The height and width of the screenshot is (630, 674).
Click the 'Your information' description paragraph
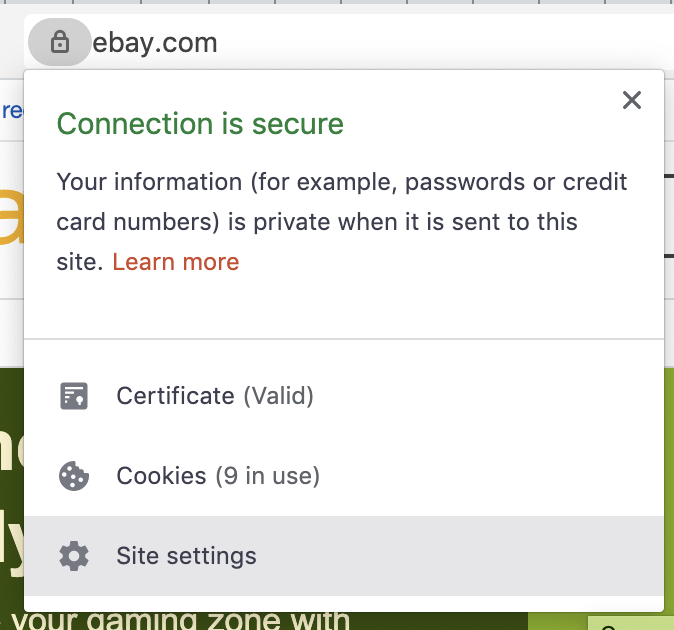[x=342, y=222]
